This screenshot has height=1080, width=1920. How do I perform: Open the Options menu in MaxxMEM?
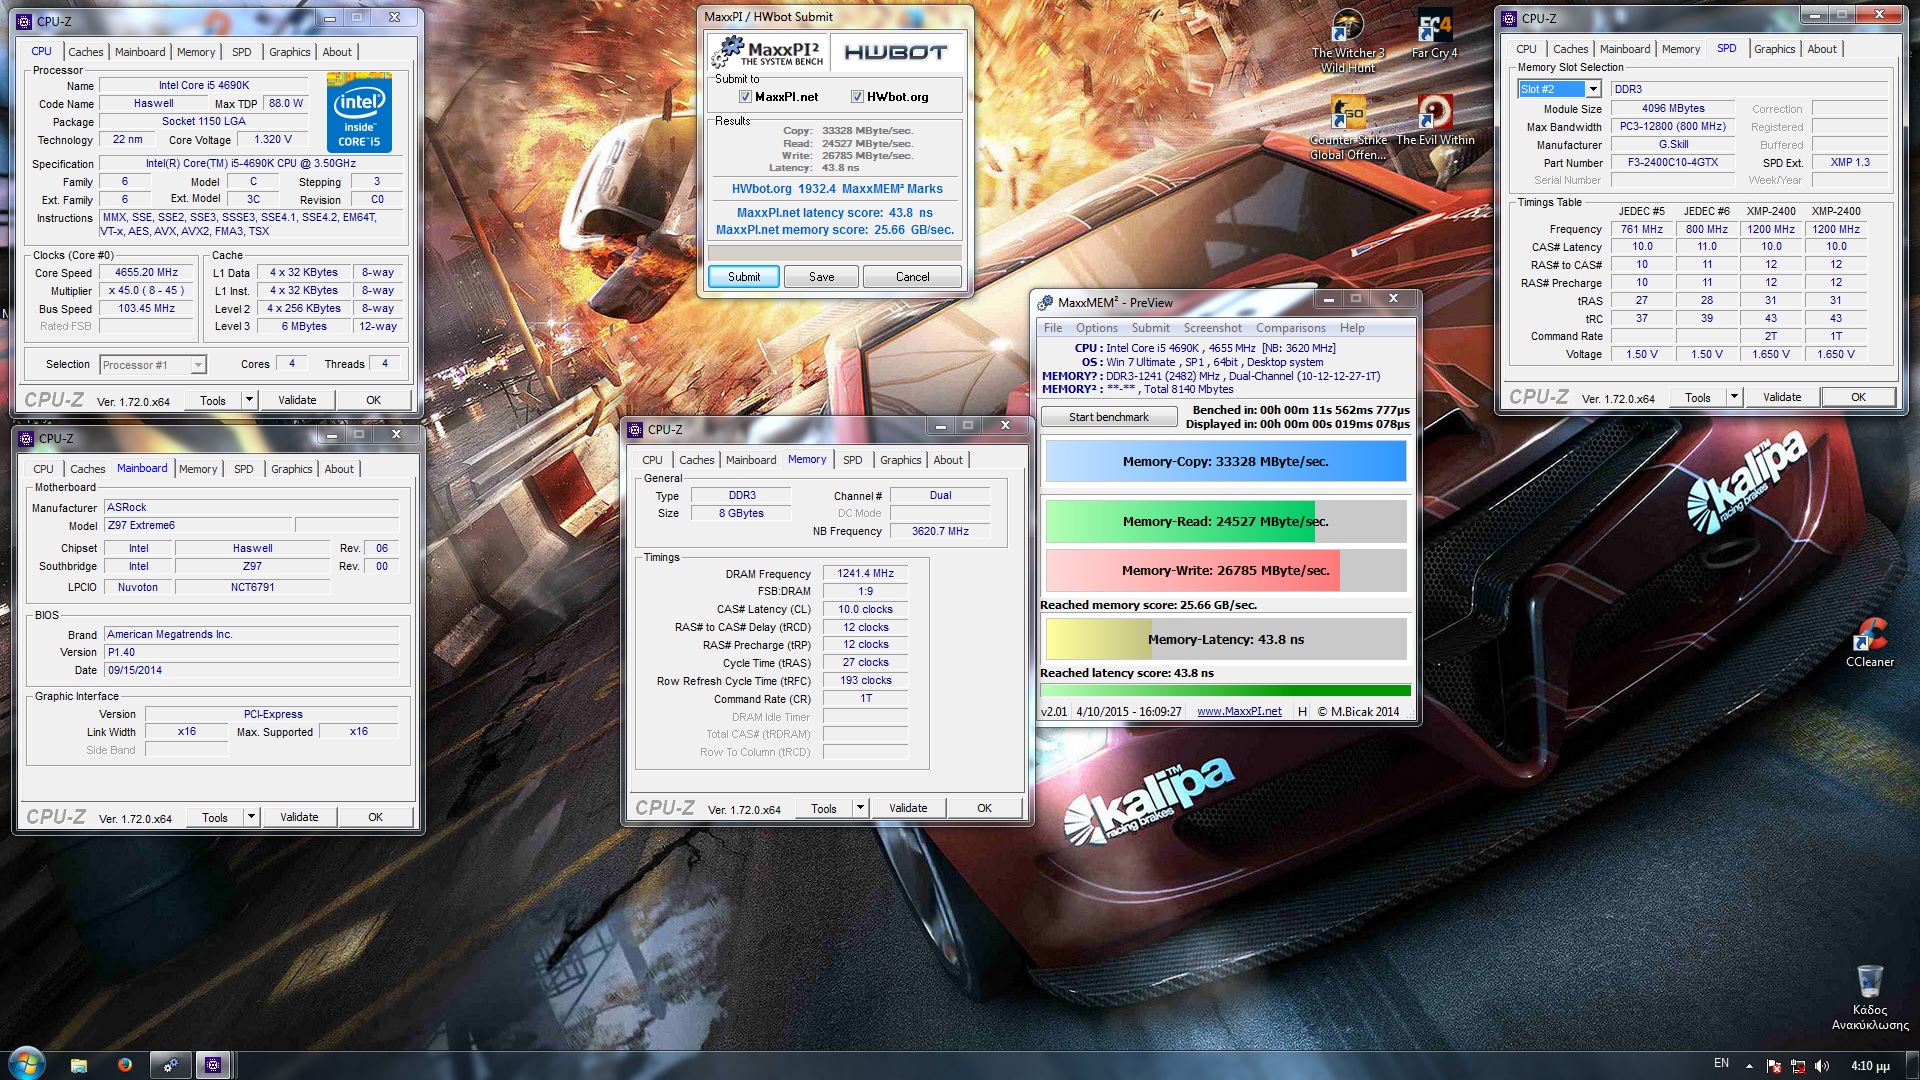point(1097,328)
